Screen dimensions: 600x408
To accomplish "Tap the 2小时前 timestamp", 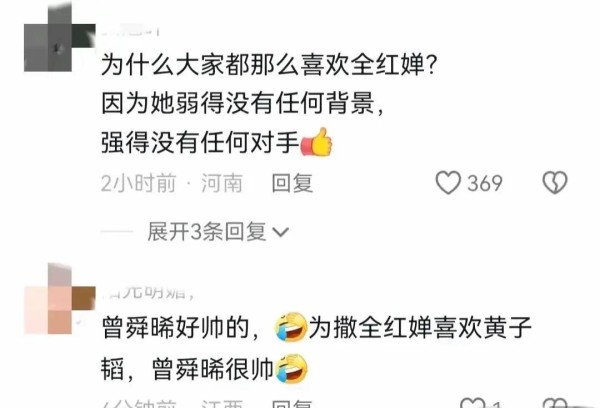I will tap(139, 183).
